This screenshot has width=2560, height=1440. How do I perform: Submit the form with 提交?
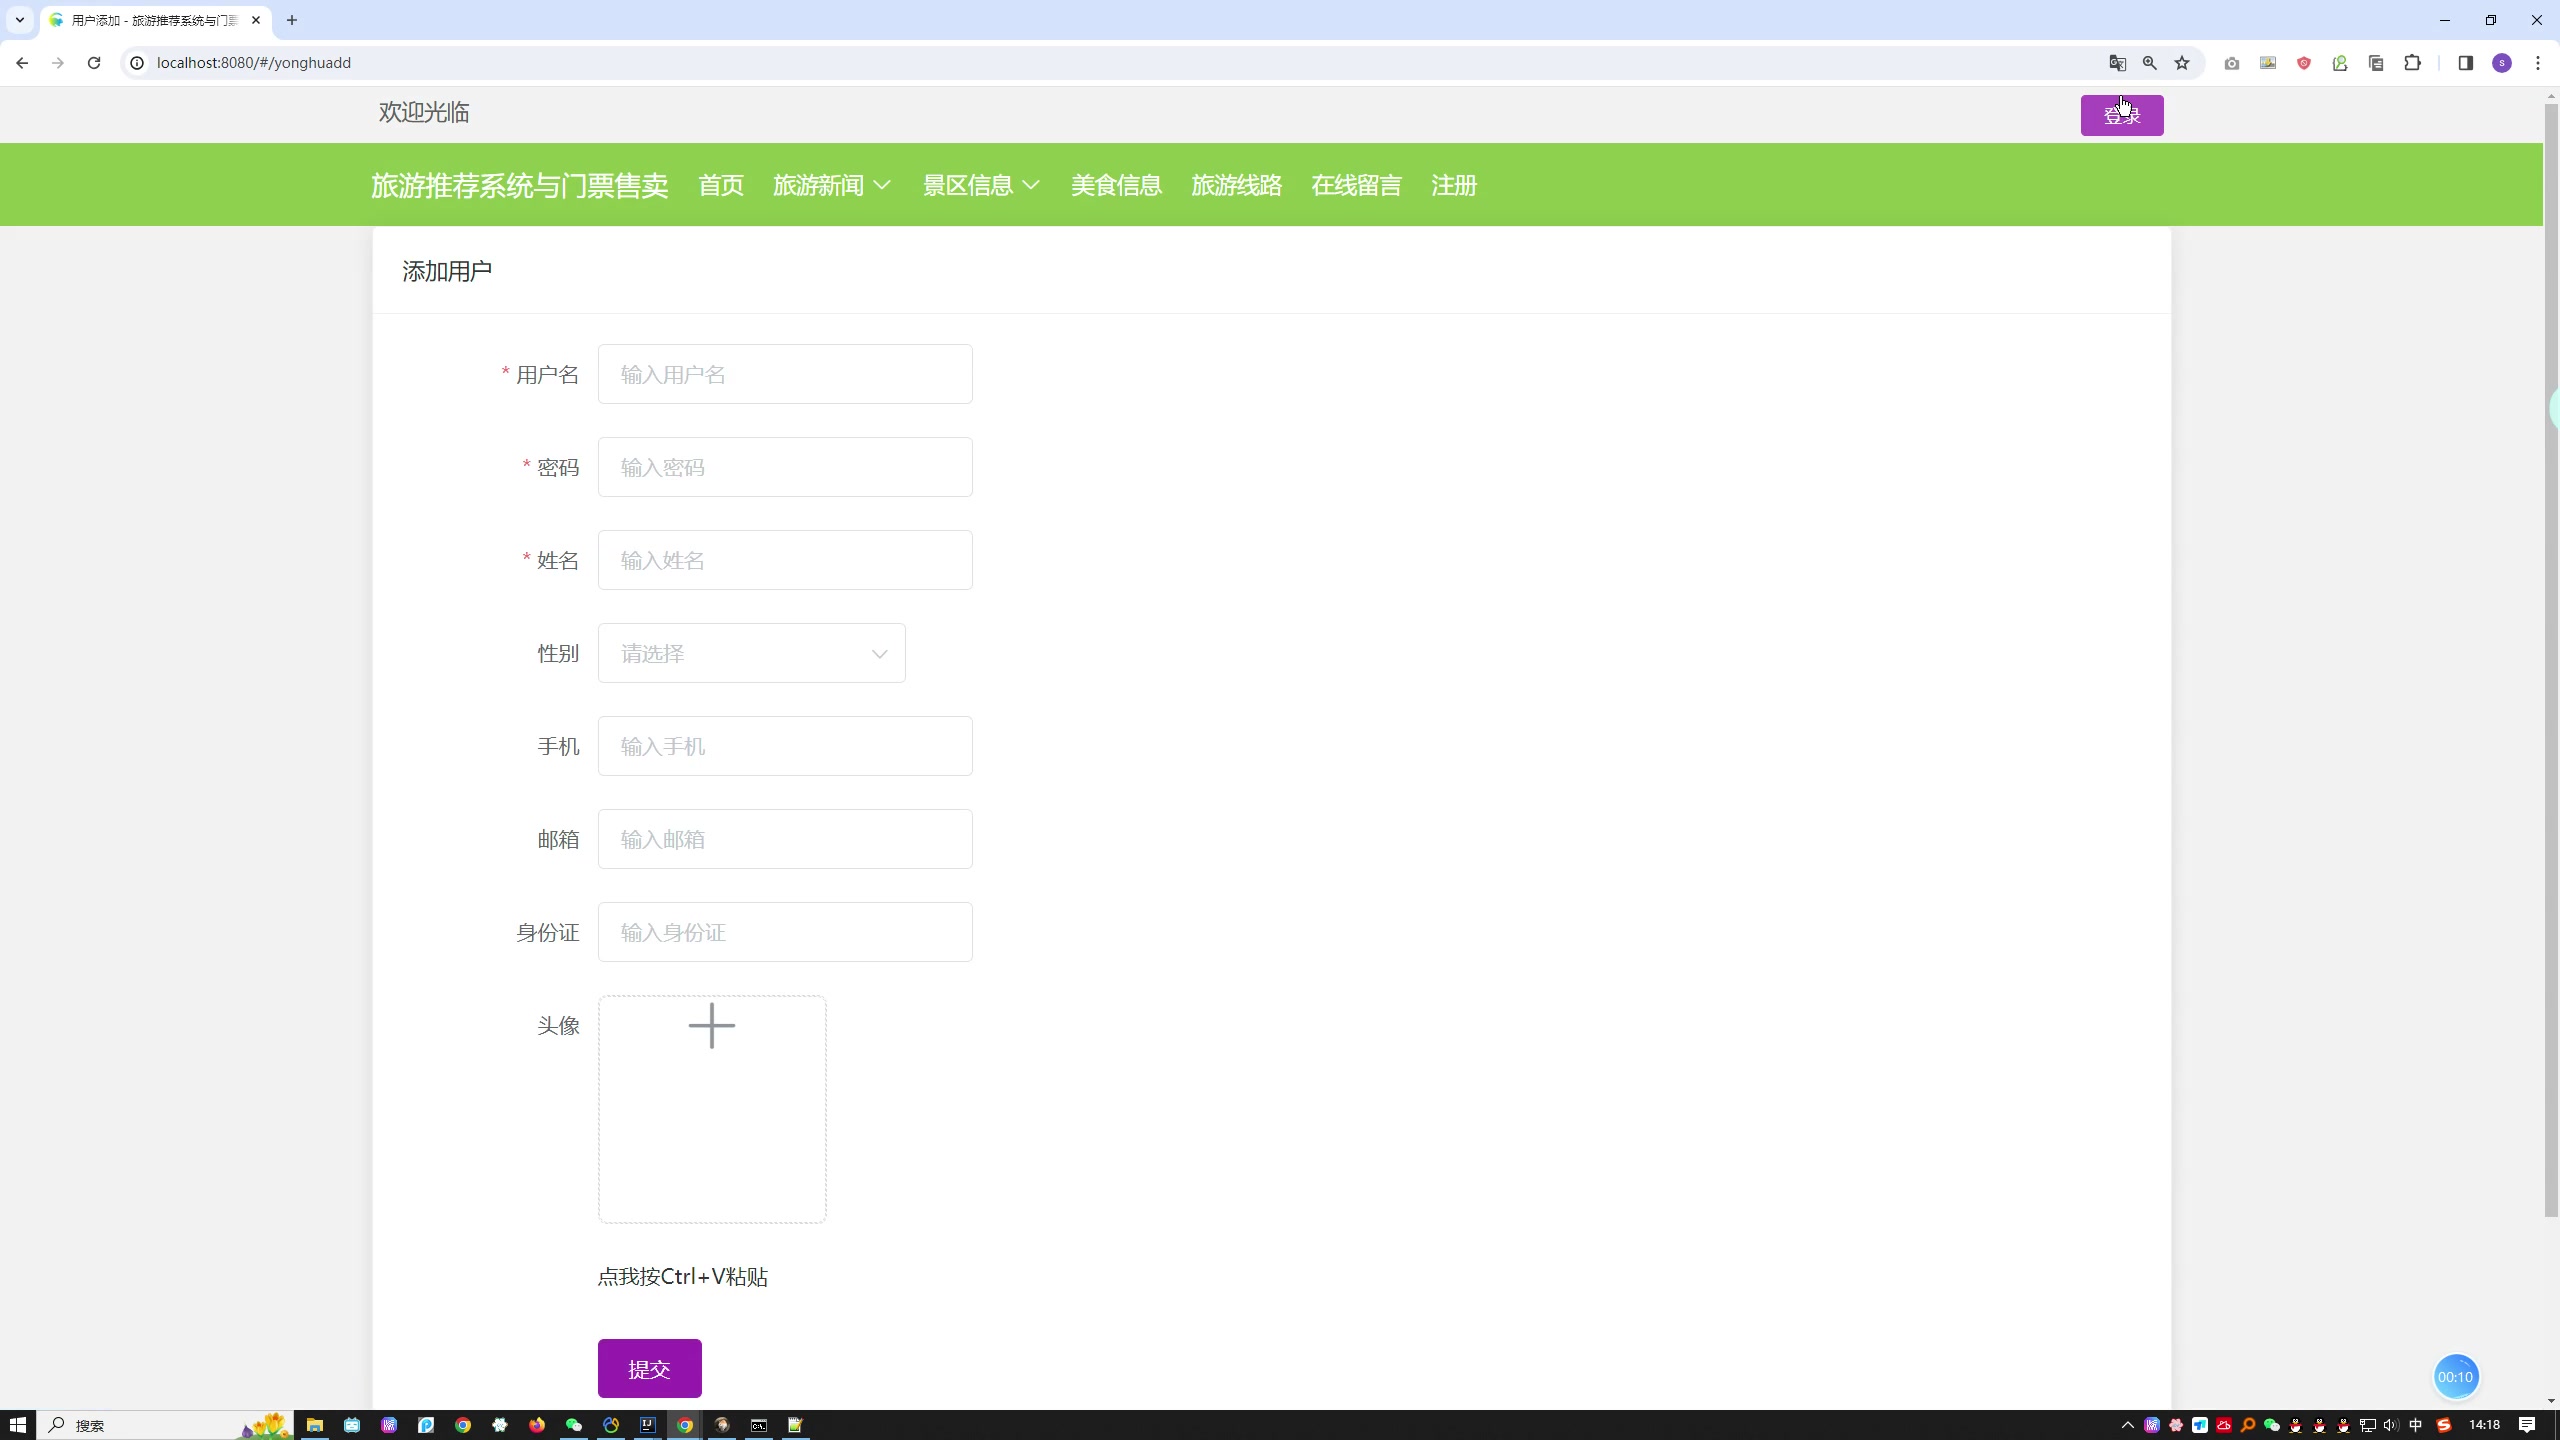pyautogui.click(x=650, y=1369)
